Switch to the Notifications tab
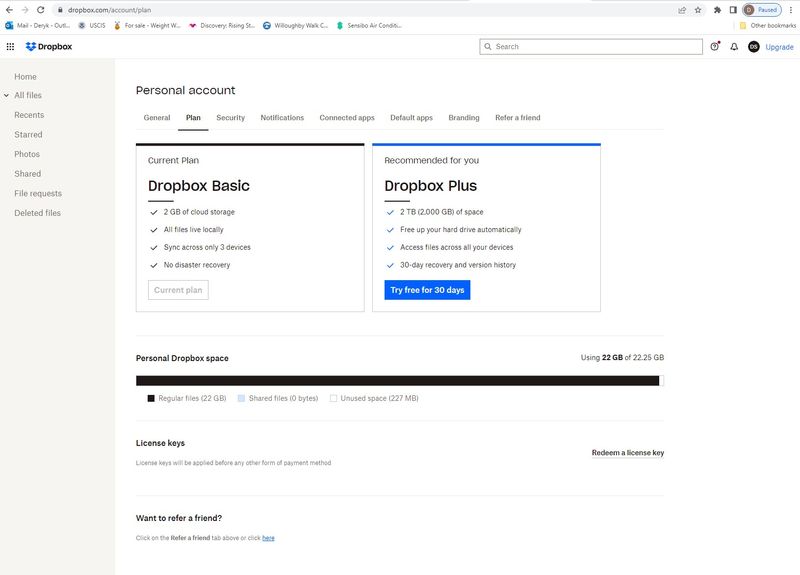 coord(282,118)
